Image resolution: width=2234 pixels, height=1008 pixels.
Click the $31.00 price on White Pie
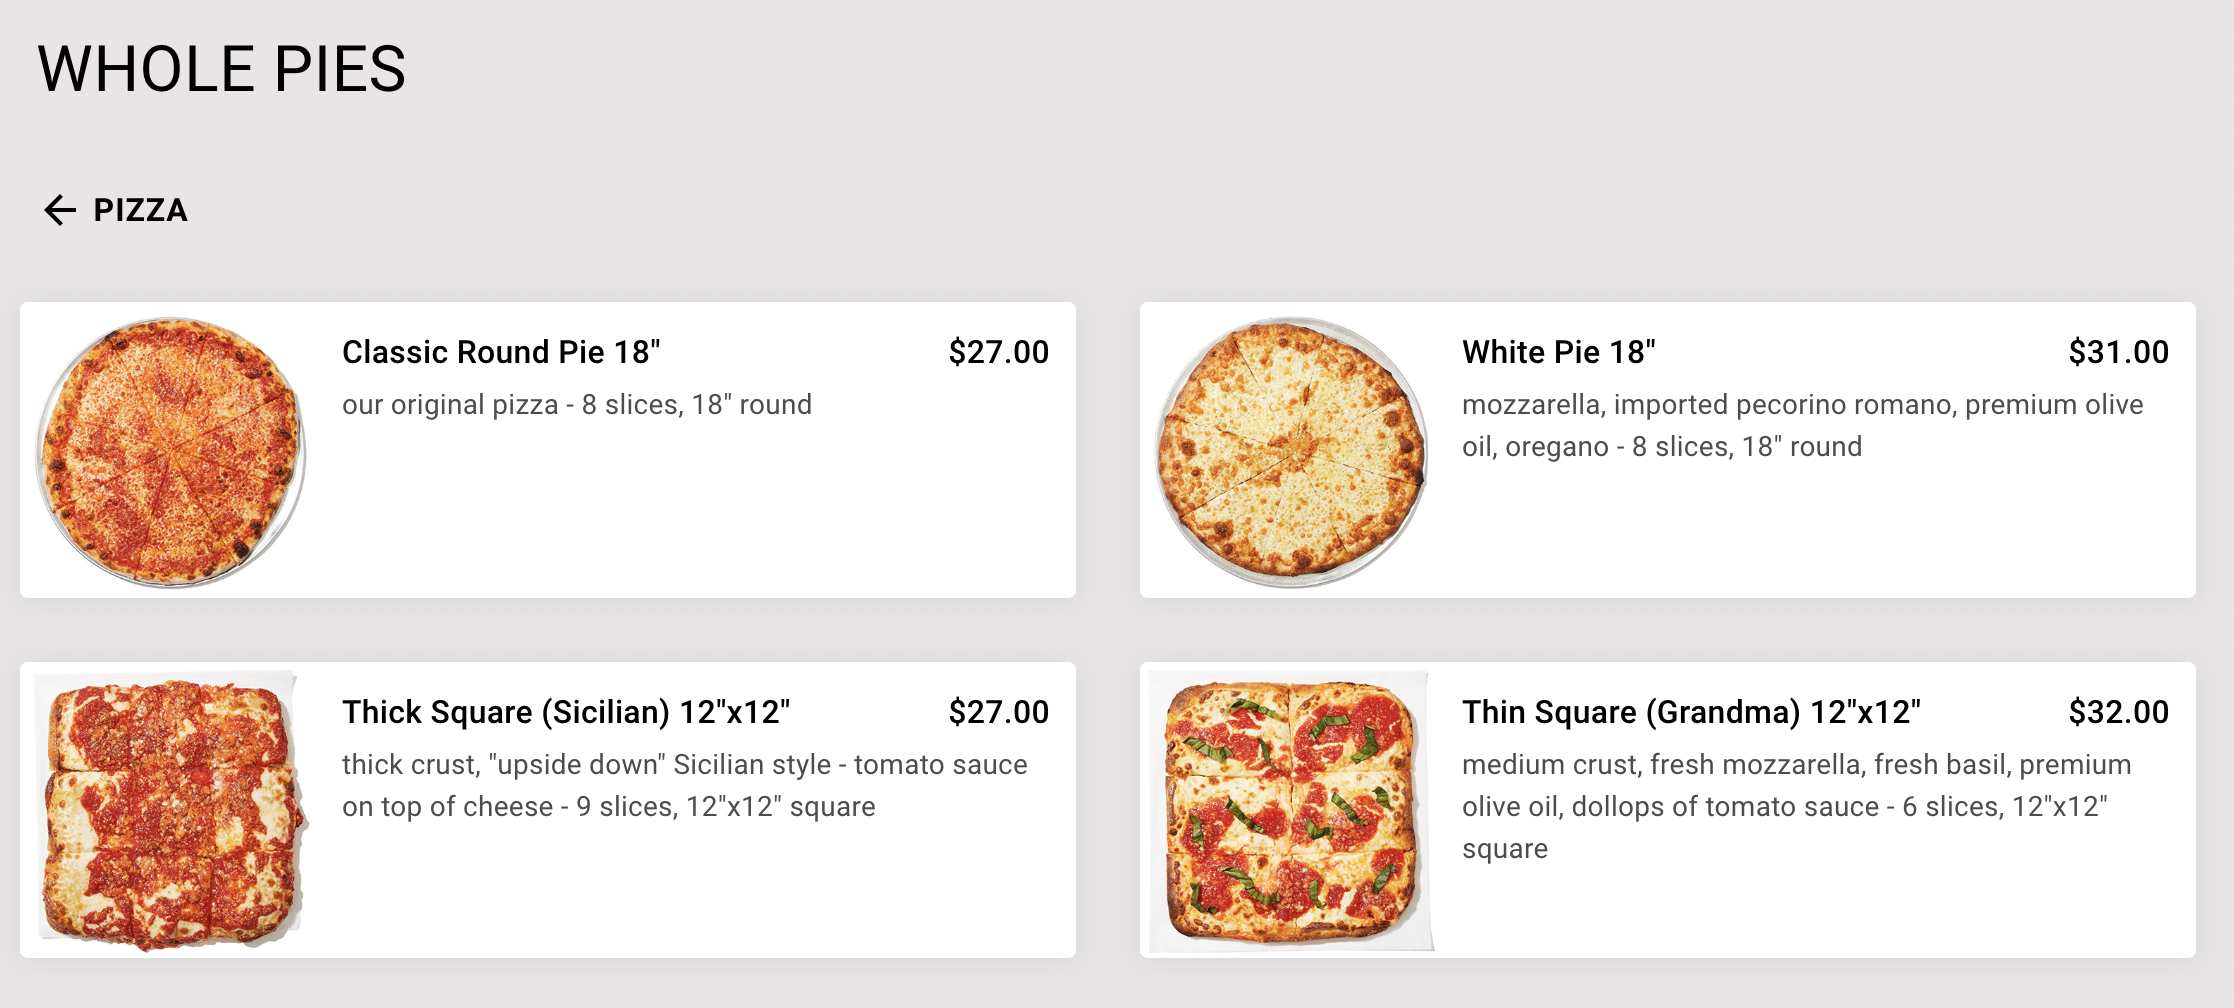pyautogui.click(x=2118, y=352)
